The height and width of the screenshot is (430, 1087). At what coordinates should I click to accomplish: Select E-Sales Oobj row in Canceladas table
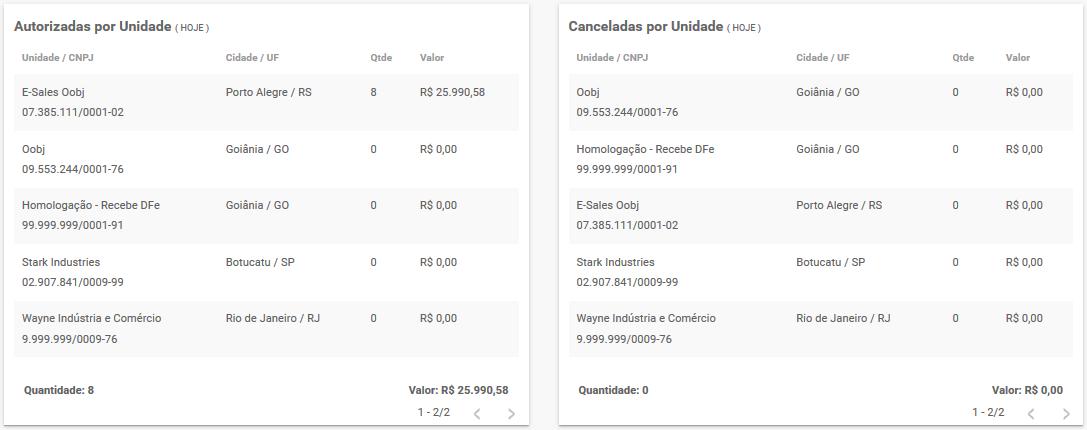[x=821, y=216]
